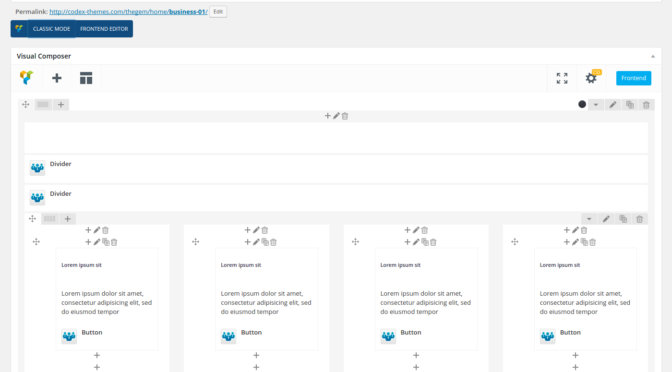Click the blue Frontend button
The width and height of the screenshot is (672, 372).
coord(633,78)
